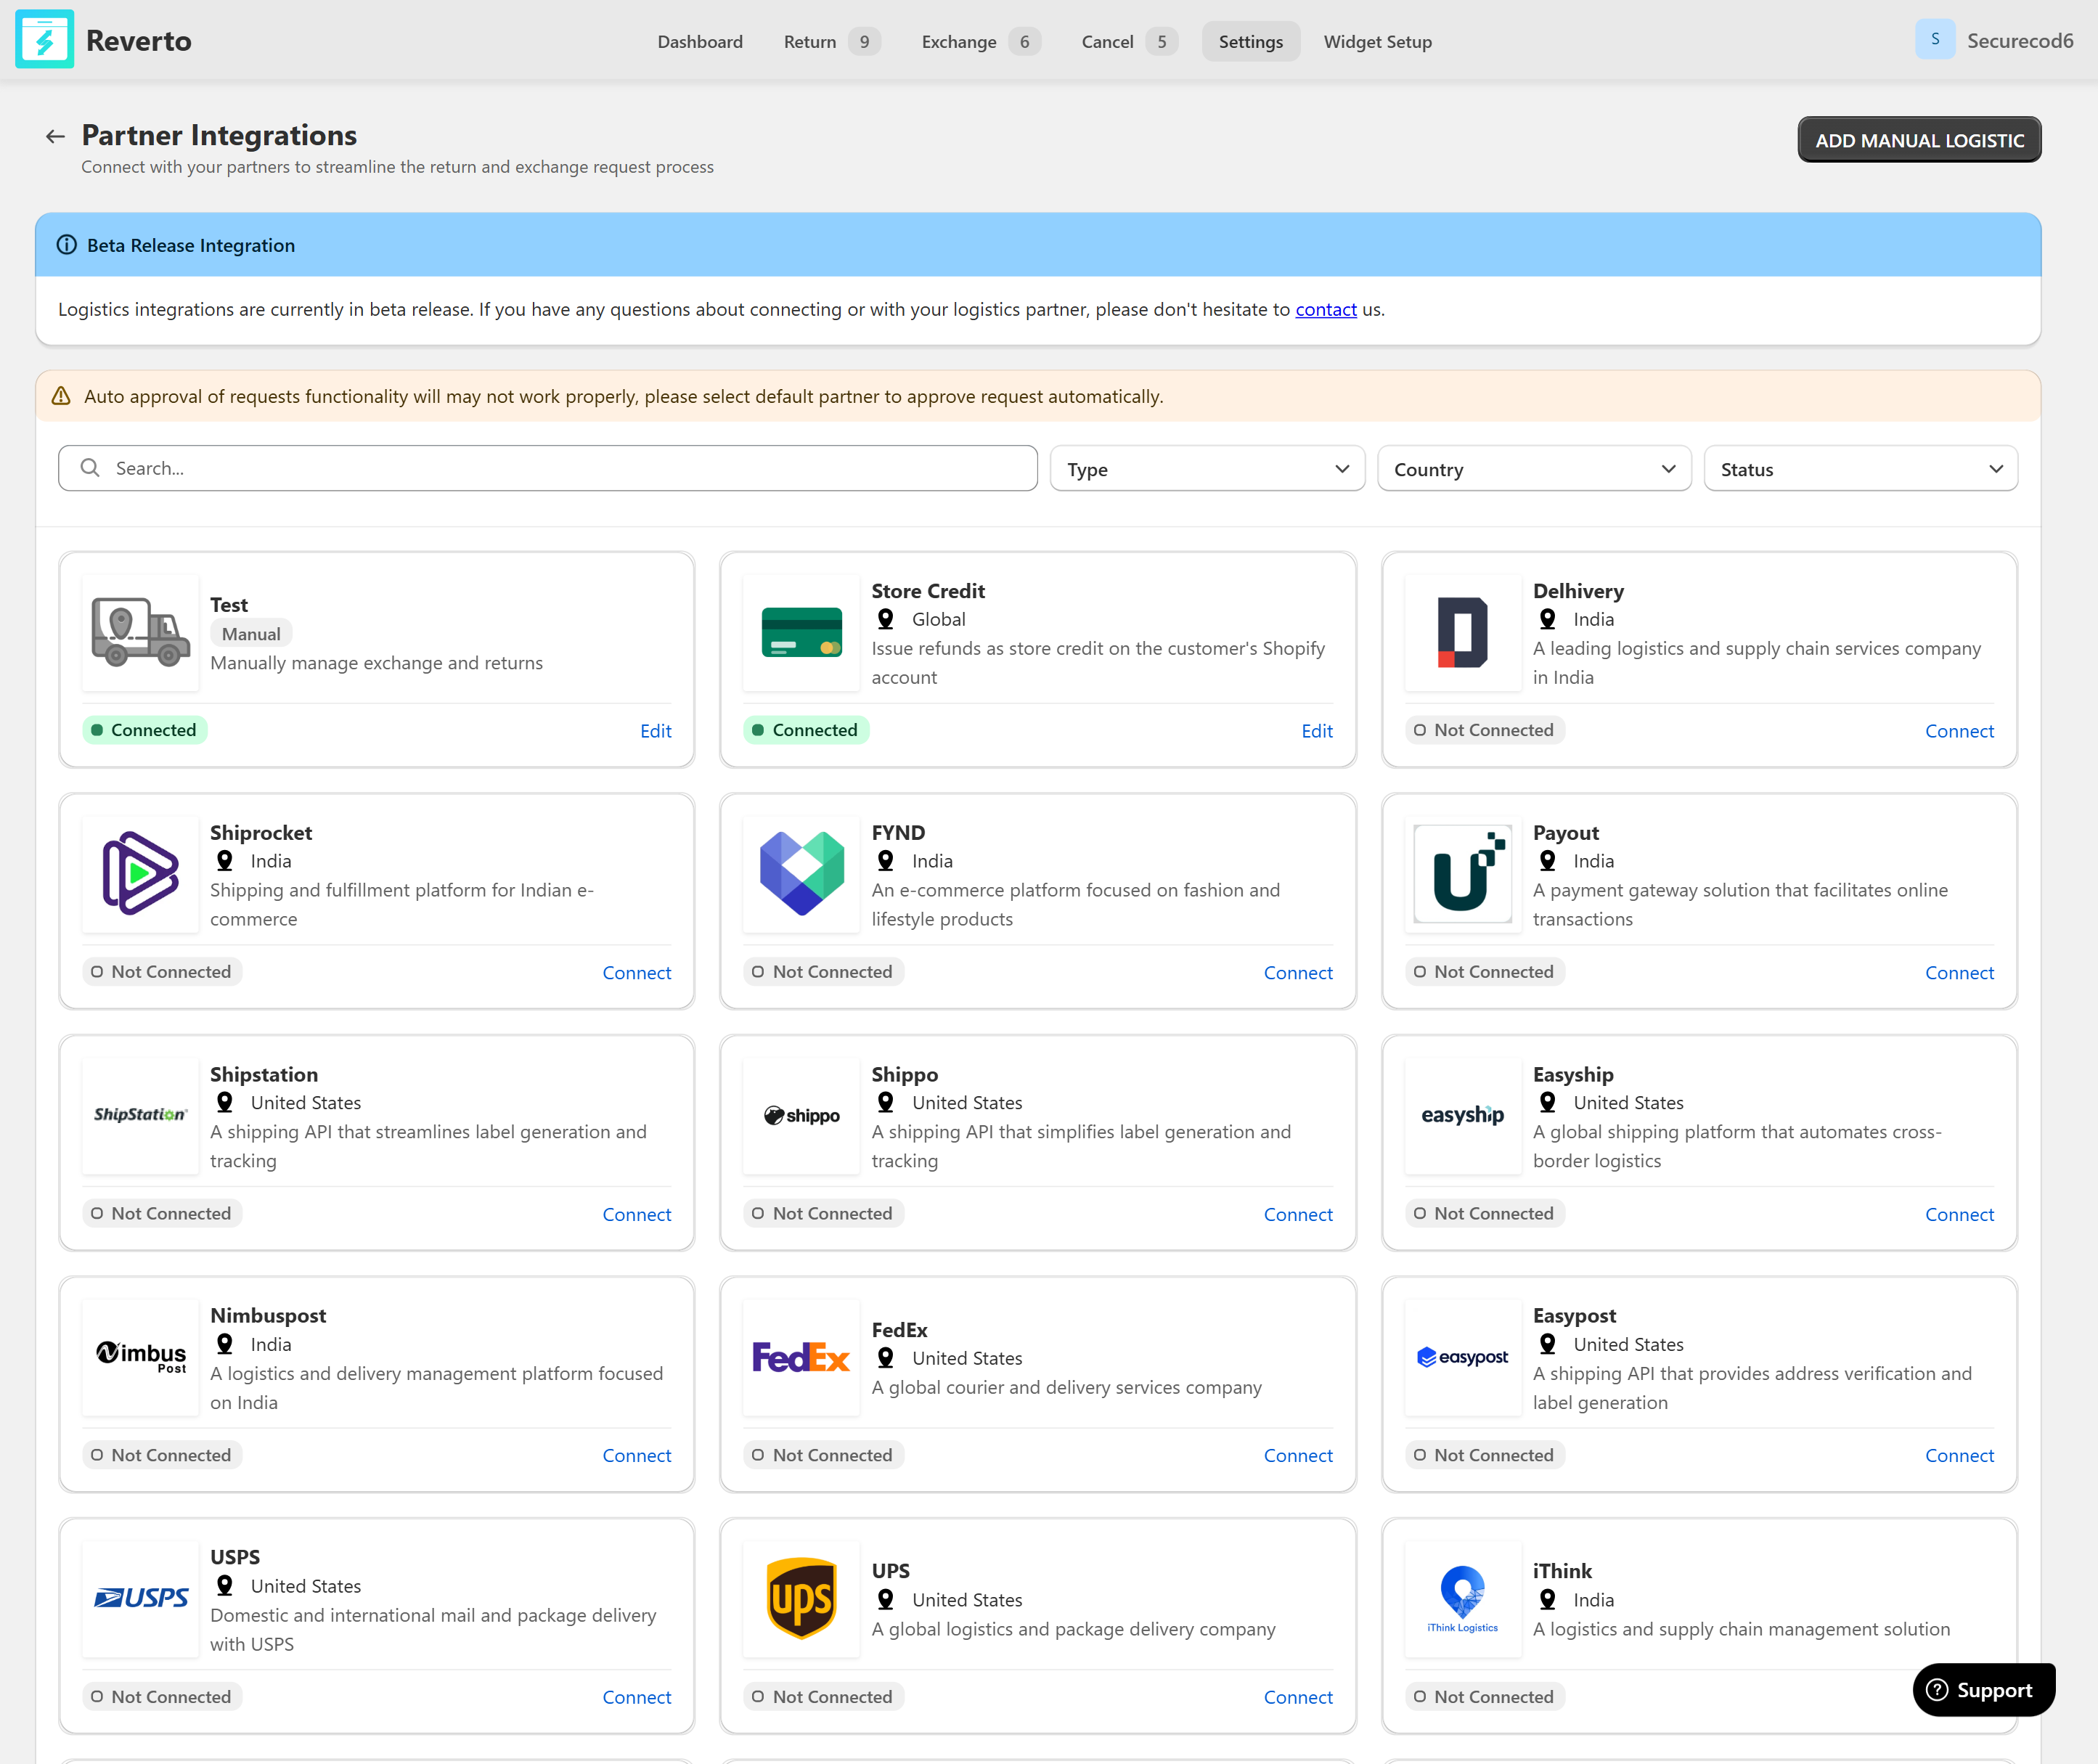Image resolution: width=2098 pixels, height=1764 pixels.
Task: Open the Dashboard tab
Action: pyautogui.click(x=700, y=41)
